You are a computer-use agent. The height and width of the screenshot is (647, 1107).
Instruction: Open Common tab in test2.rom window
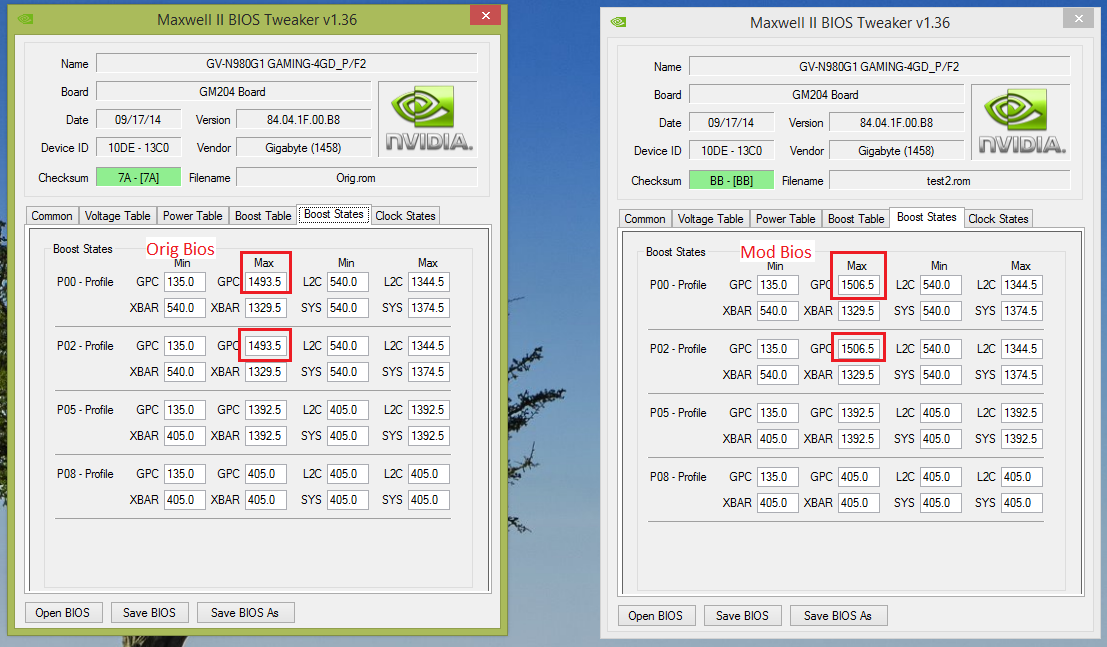(645, 219)
